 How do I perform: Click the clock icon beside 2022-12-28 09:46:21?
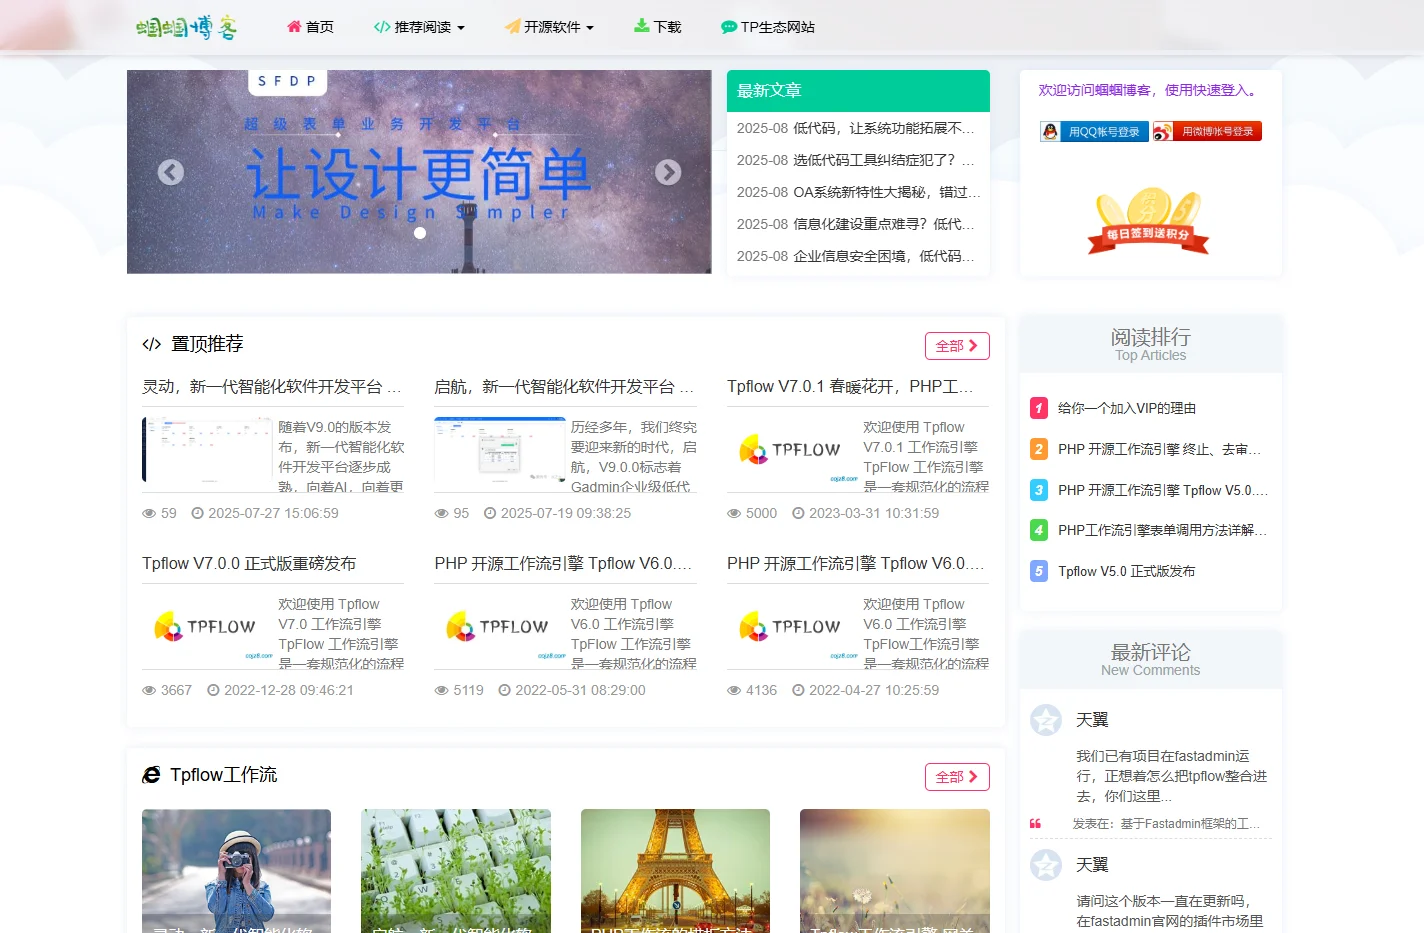click(x=213, y=690)
